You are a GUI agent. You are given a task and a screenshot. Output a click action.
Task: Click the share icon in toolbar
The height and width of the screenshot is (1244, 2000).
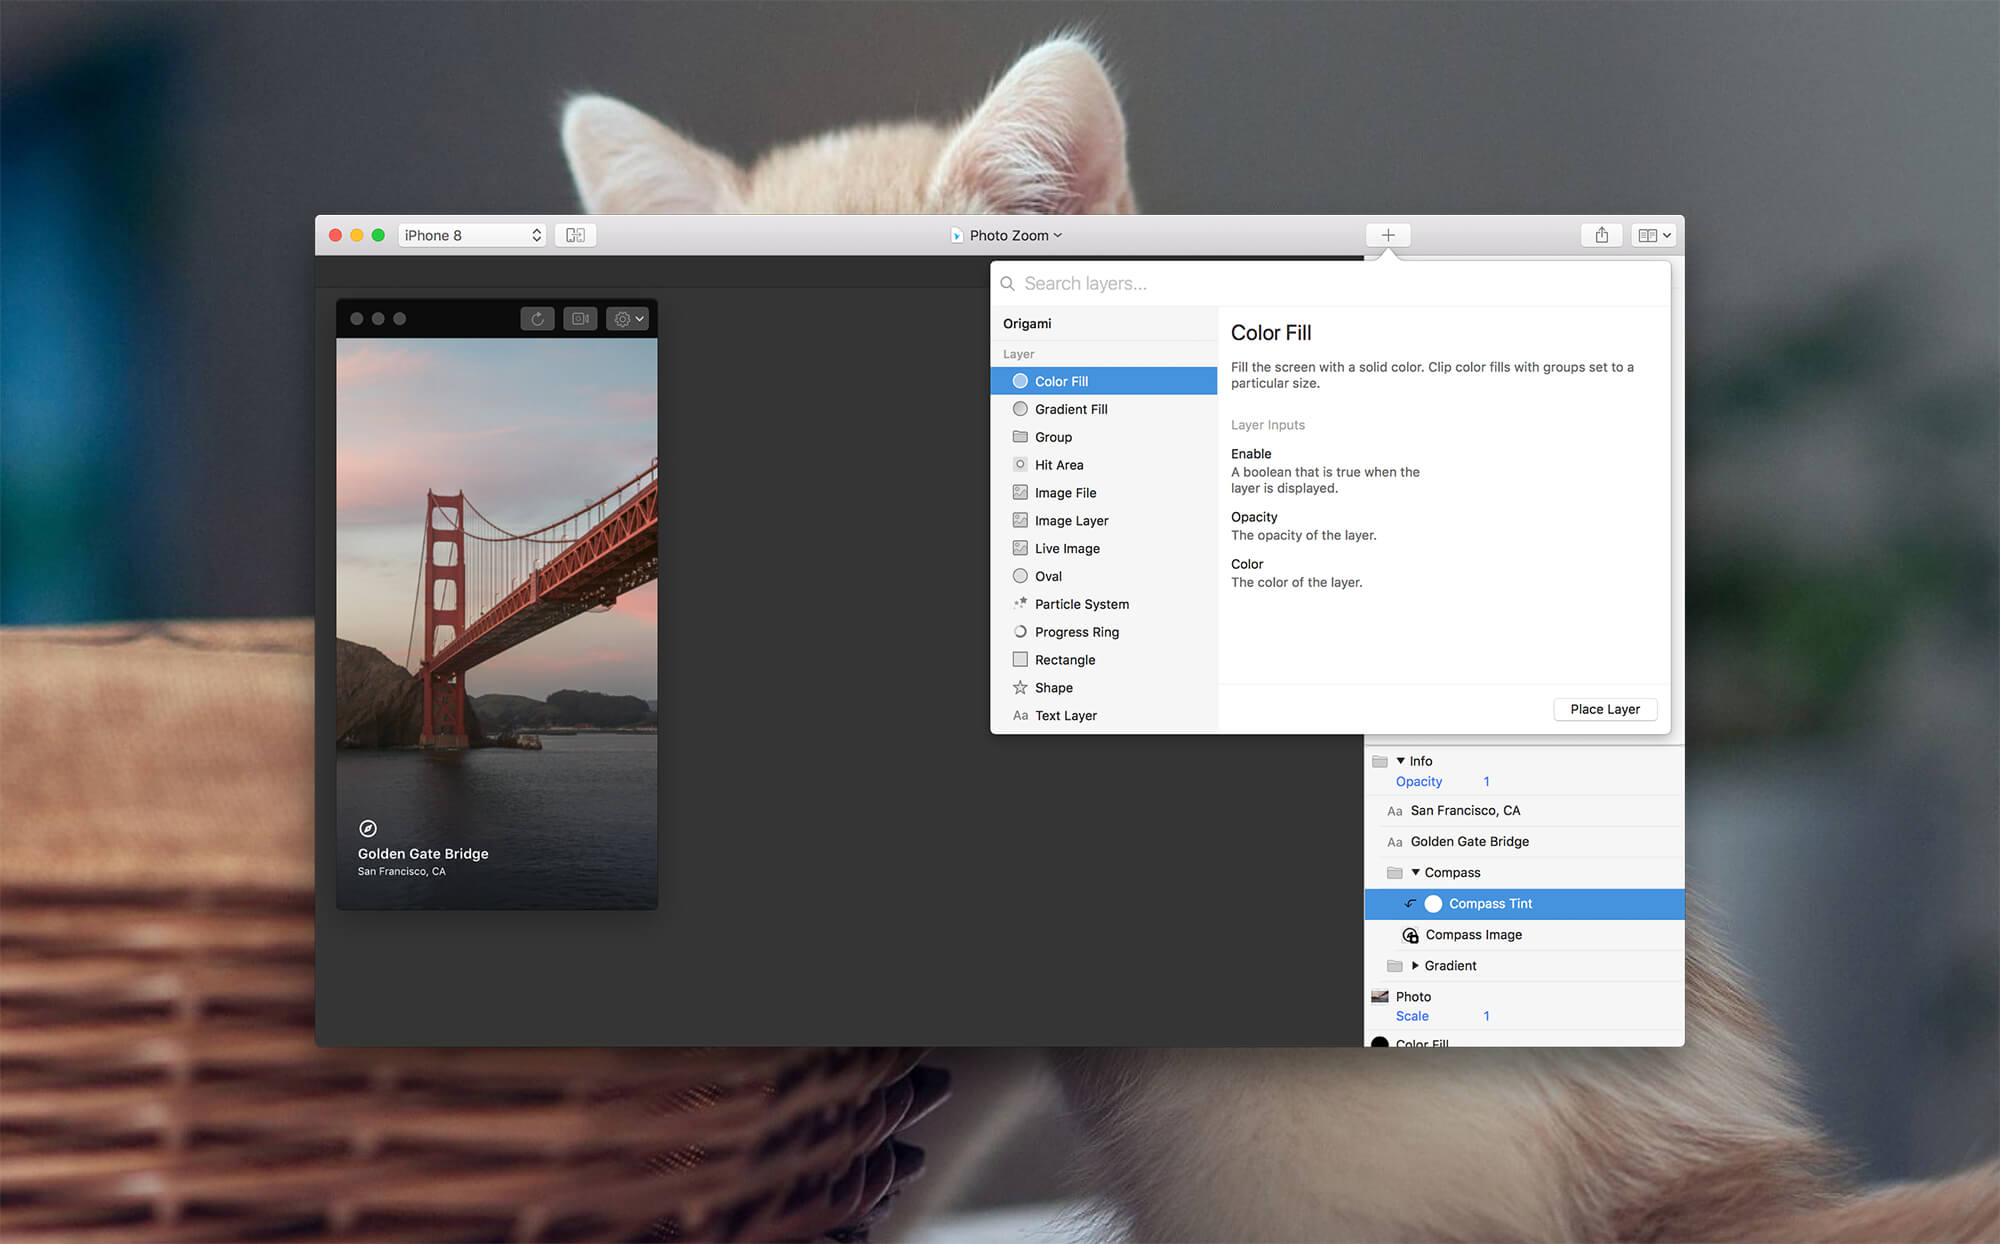coord(1602,235)
